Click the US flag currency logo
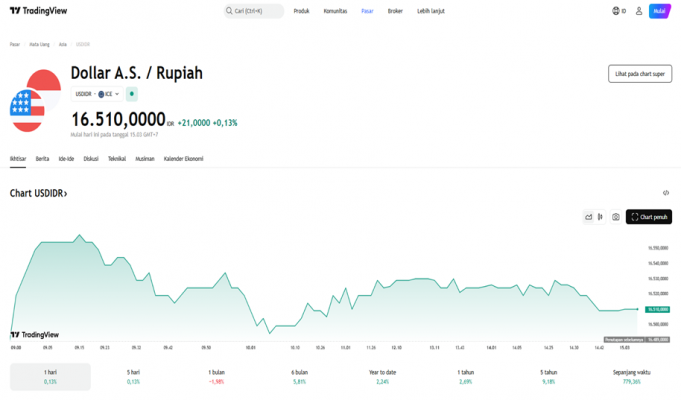 point(34,102)
